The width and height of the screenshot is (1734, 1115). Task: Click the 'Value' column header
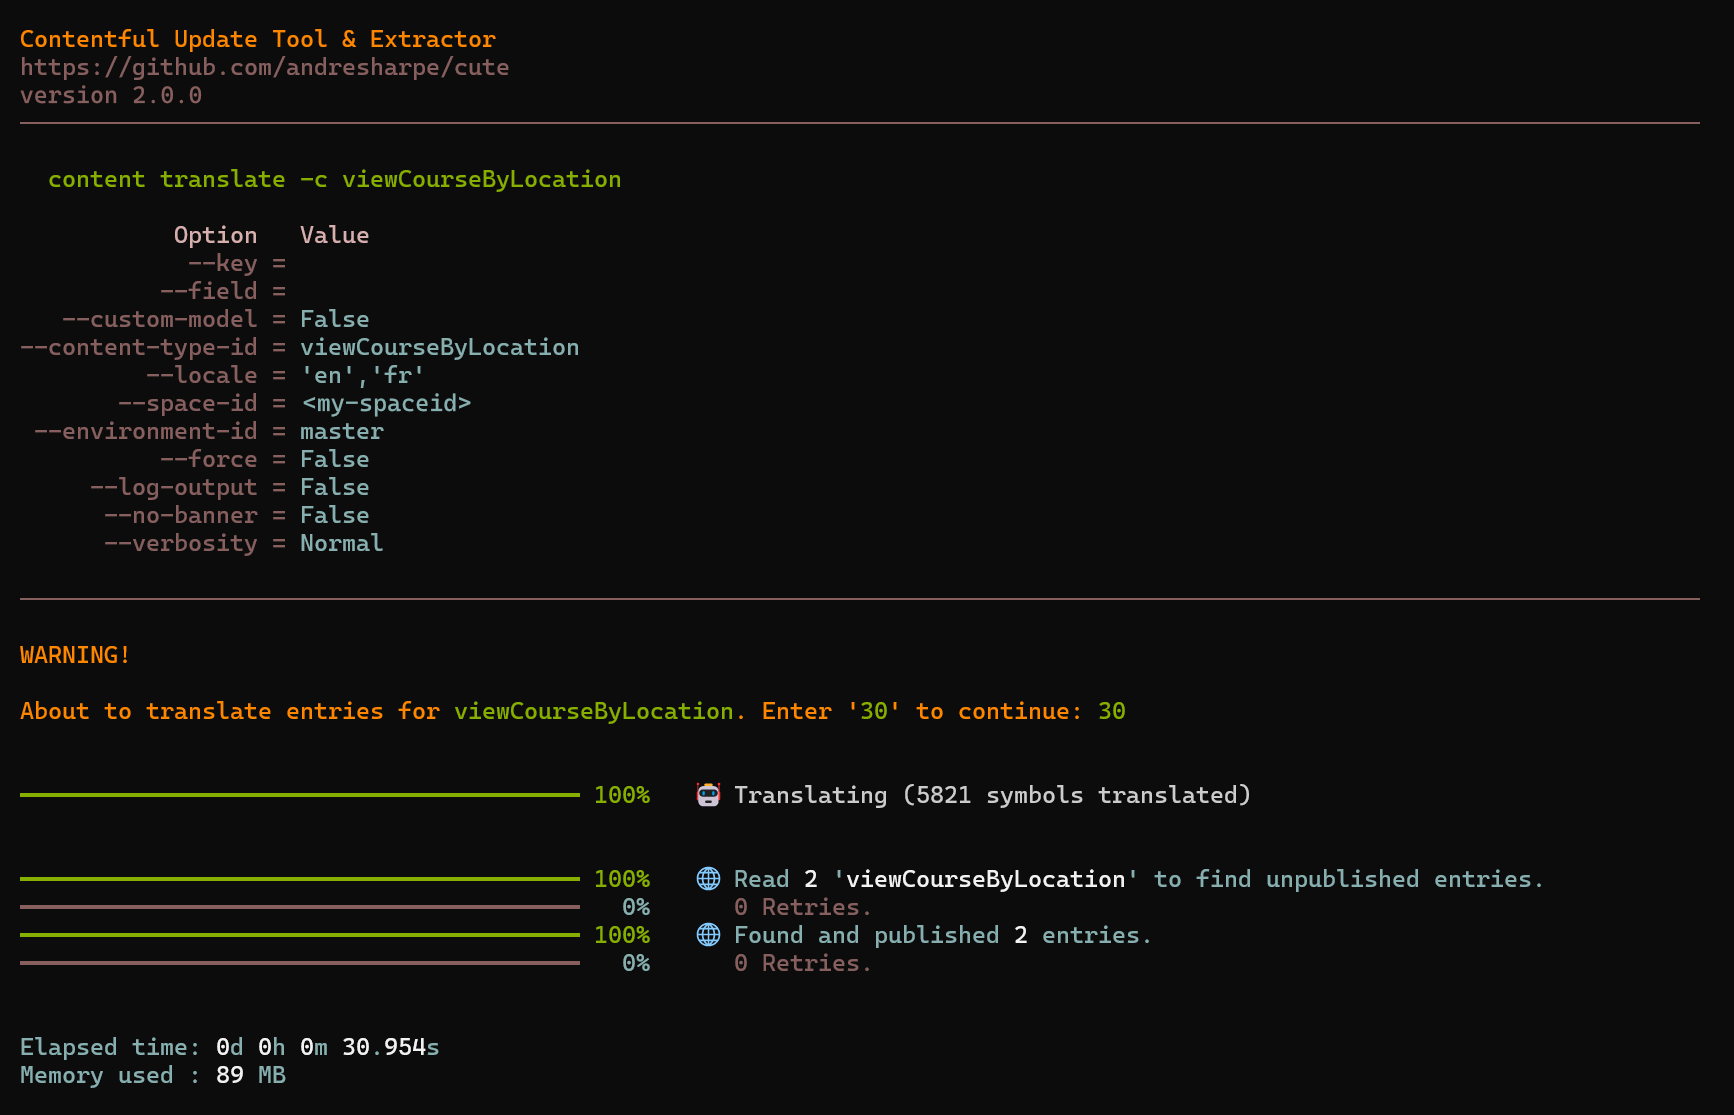pyautogui.click(x=335, y=235)
